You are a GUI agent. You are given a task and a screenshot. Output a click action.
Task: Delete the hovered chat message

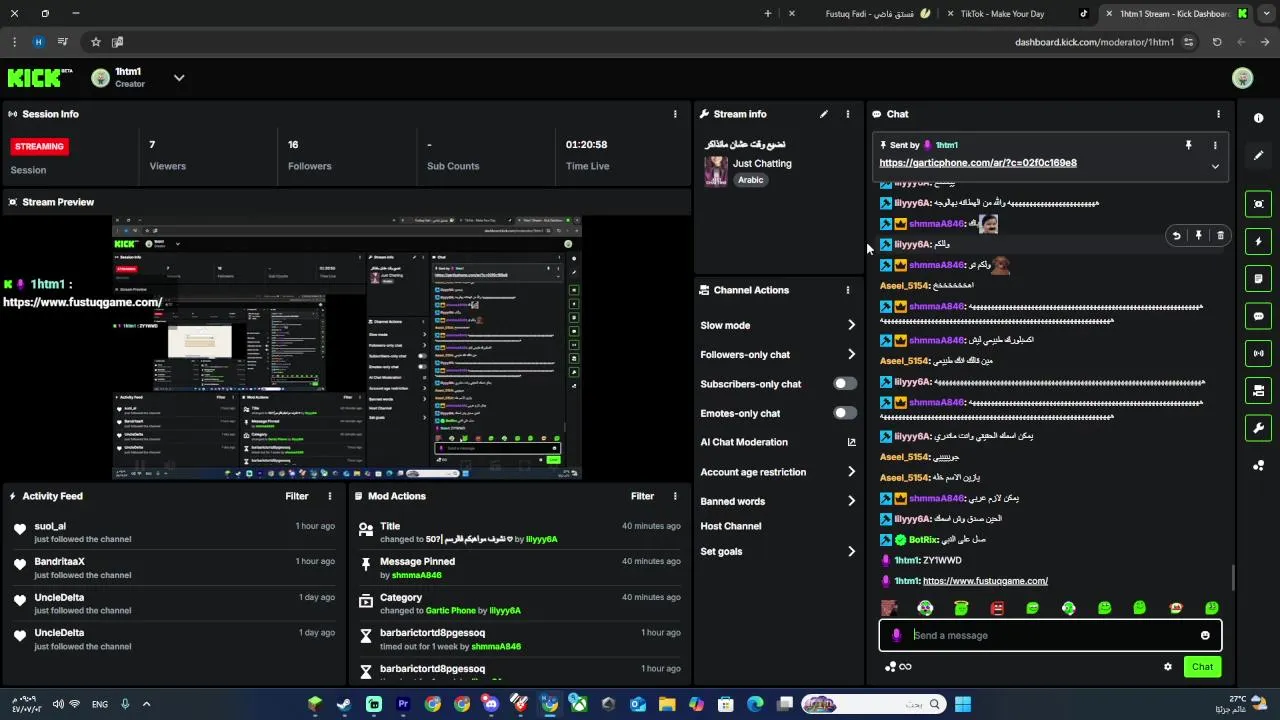click(1220, 236)
